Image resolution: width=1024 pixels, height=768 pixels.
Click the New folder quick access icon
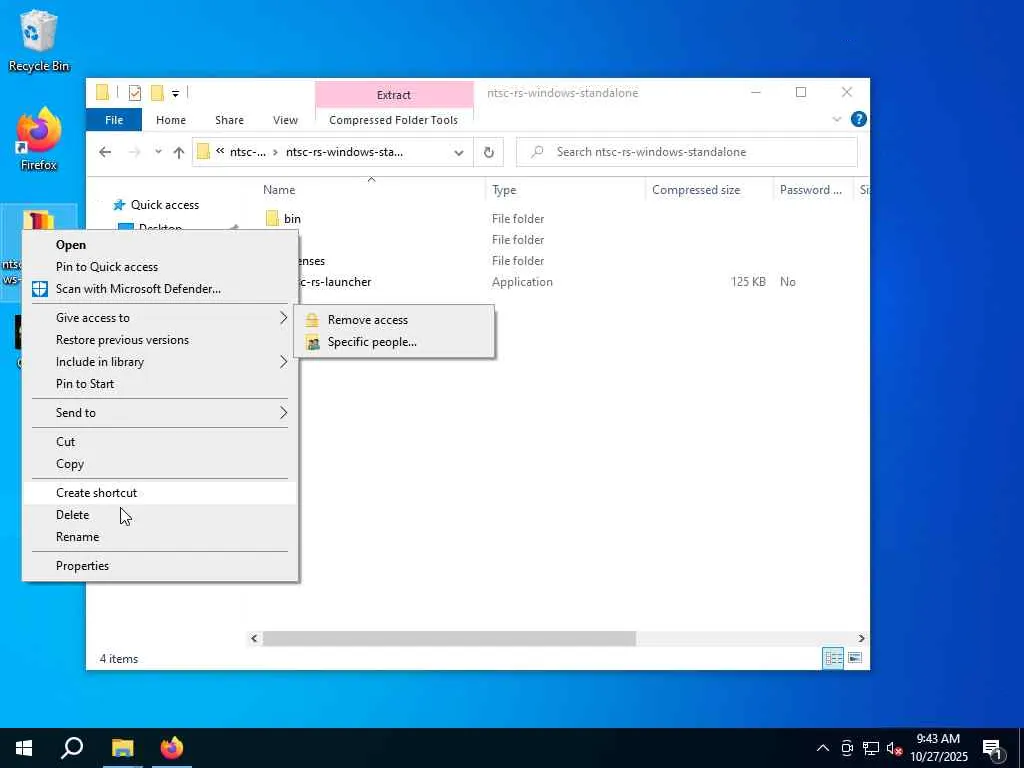(x=157, y=93)
